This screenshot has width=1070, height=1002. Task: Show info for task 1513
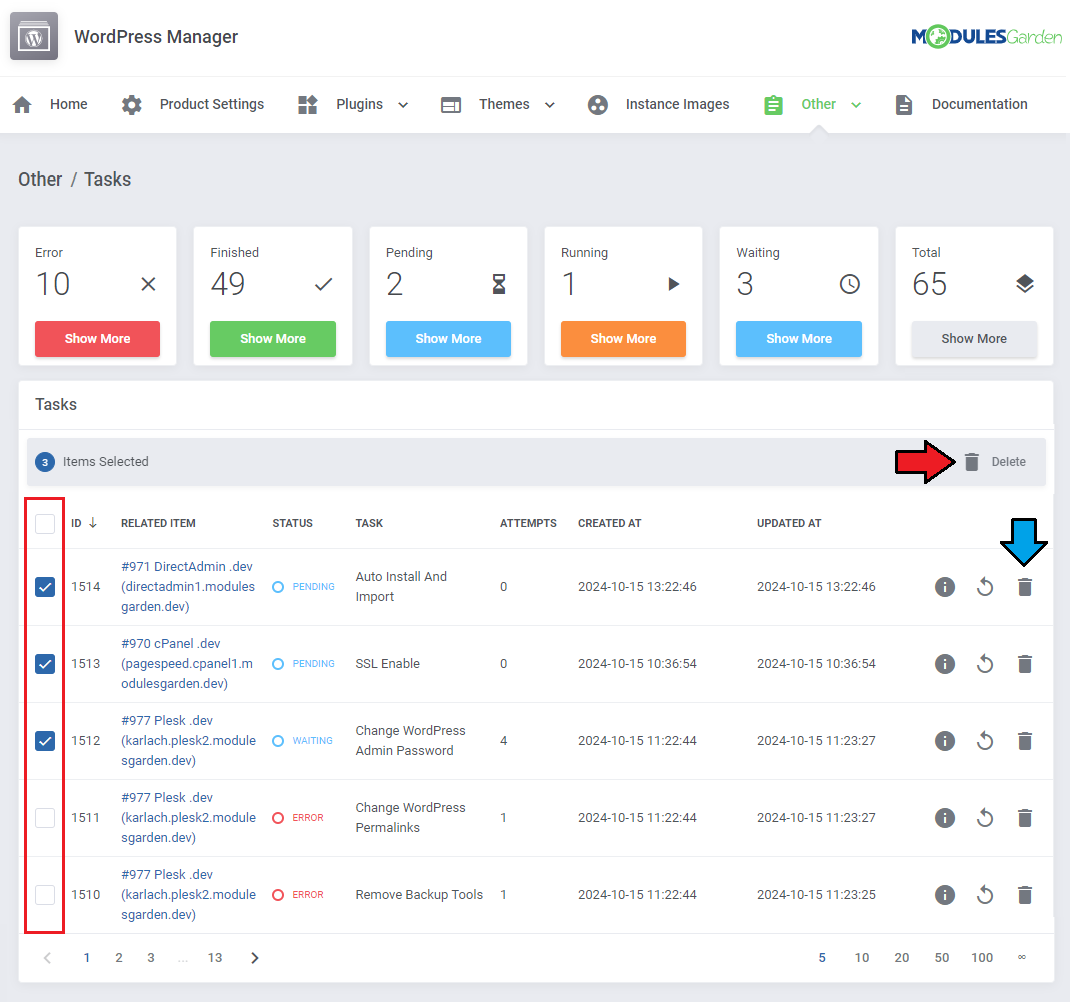click(x=944, y=663)
